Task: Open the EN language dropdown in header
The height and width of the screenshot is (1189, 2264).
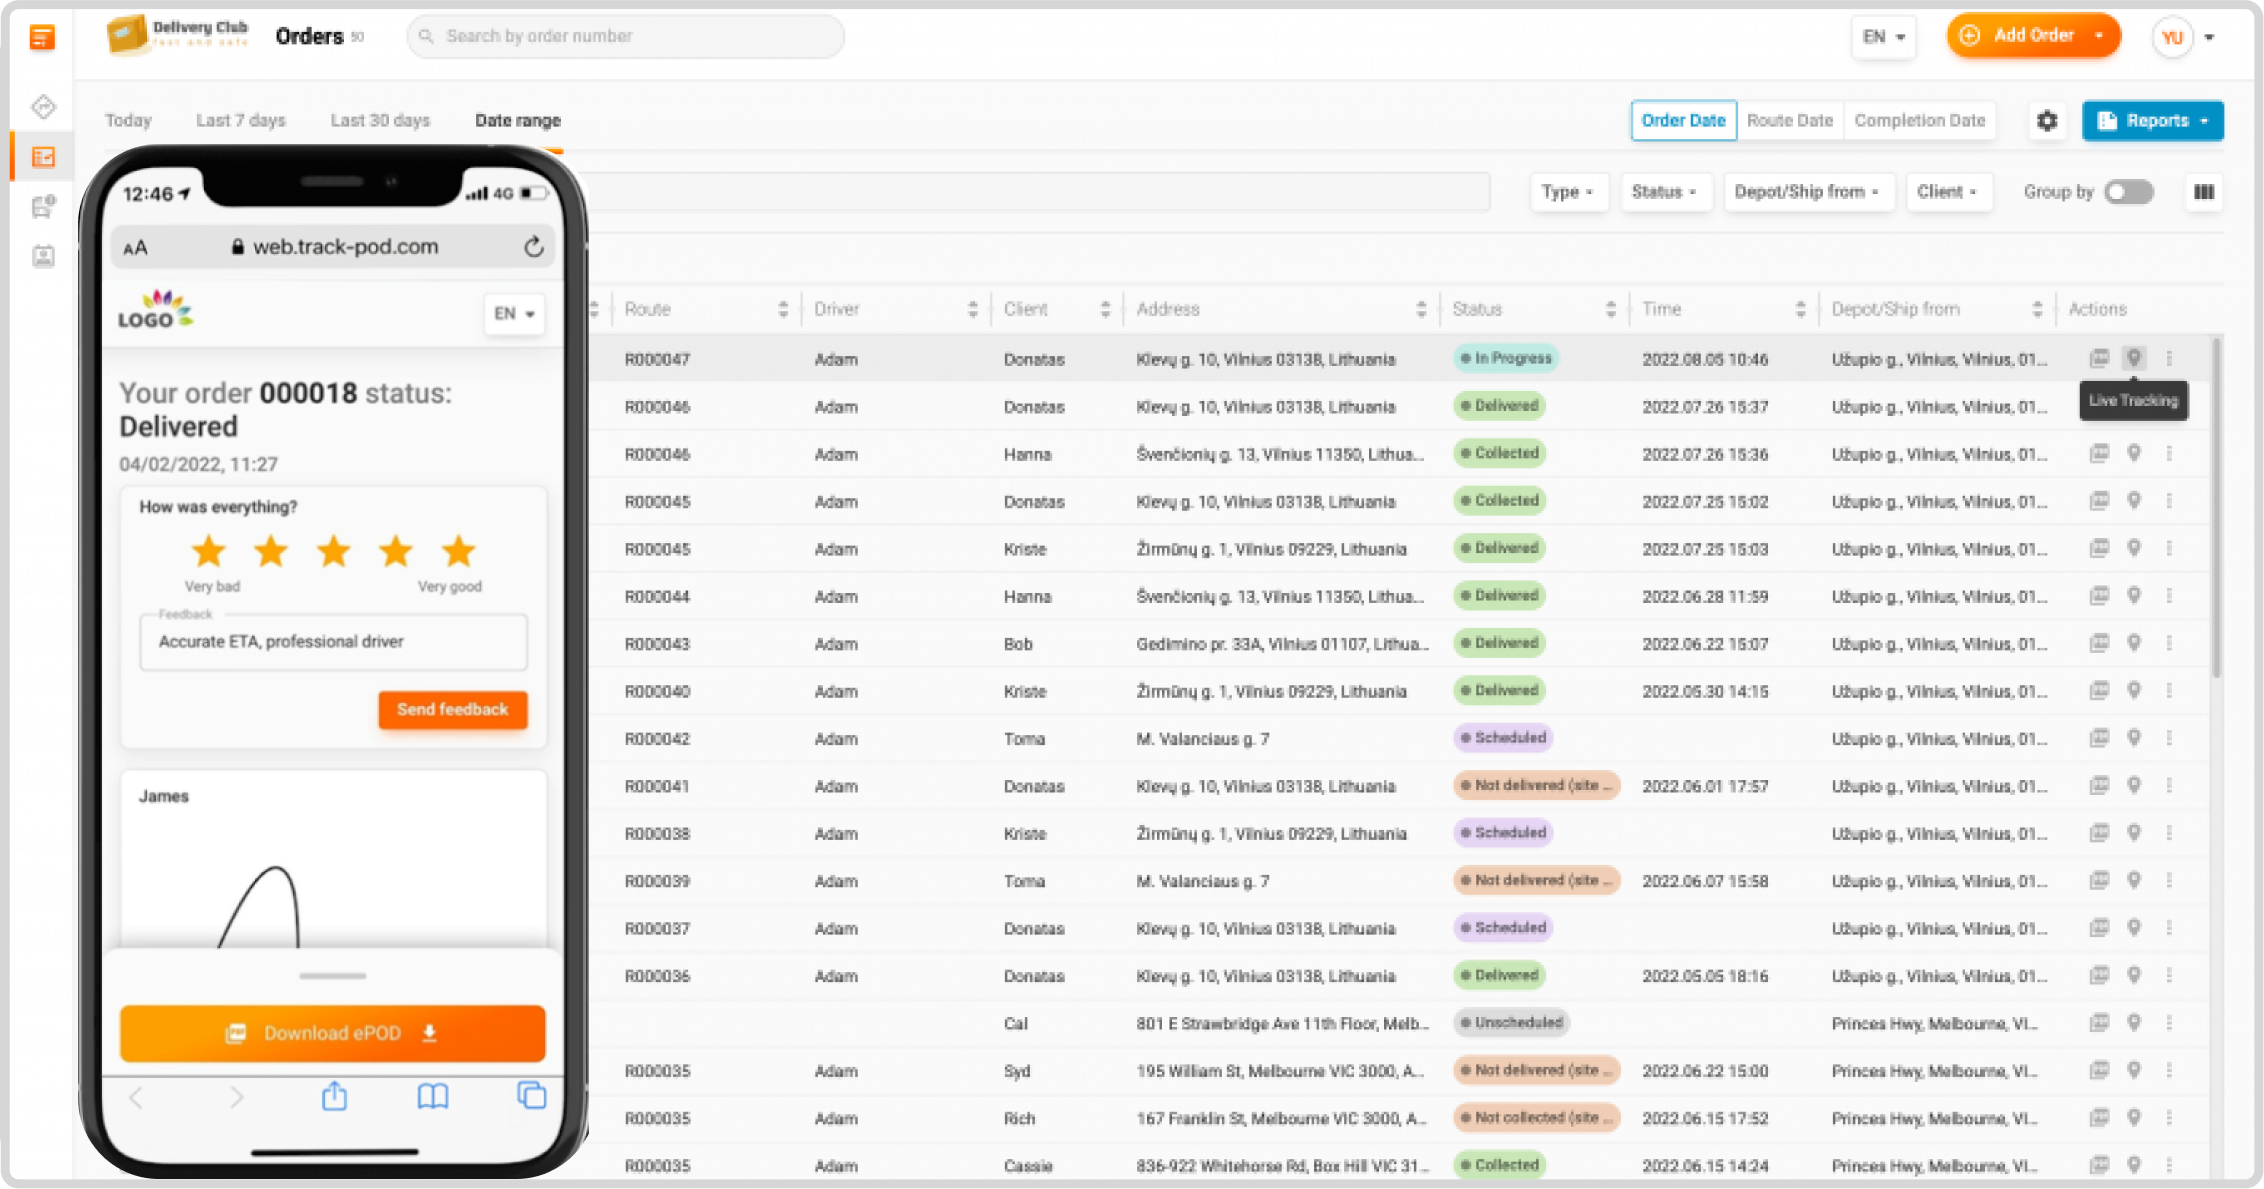Action: (1884, 37)
